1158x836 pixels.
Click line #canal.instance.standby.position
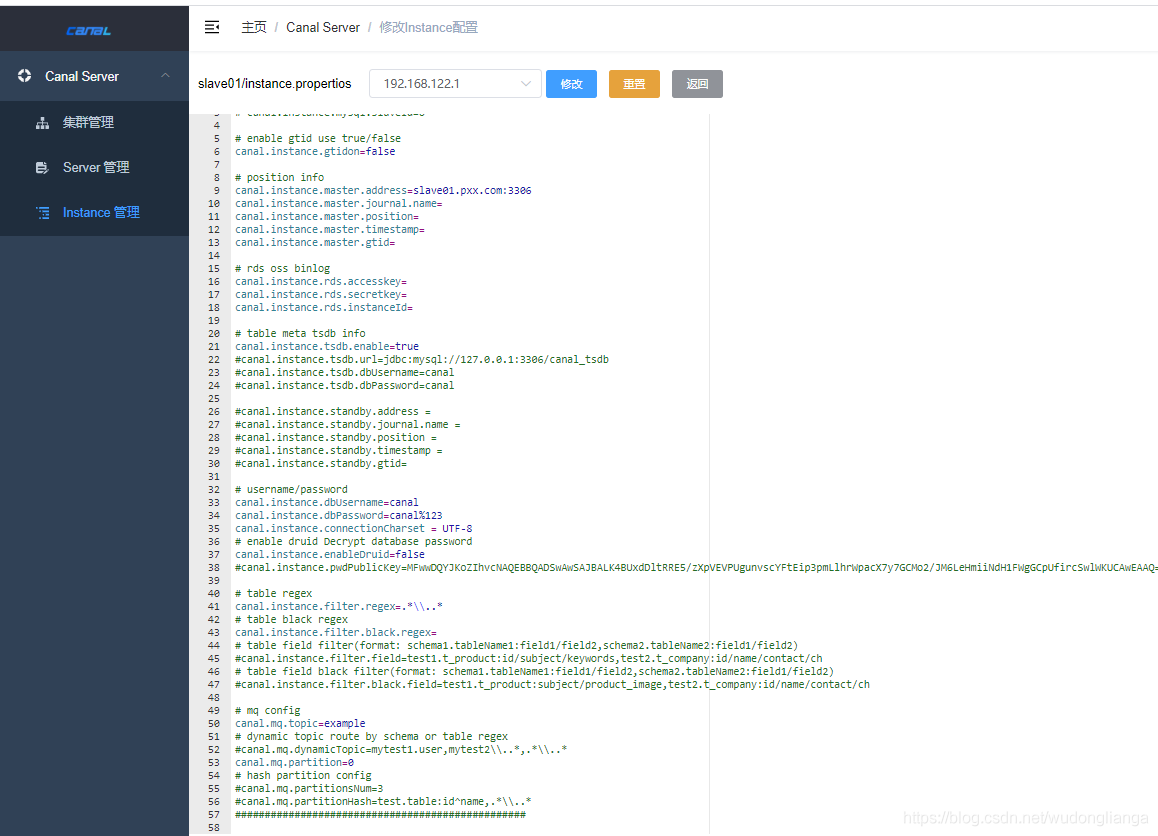pos(336,438)
